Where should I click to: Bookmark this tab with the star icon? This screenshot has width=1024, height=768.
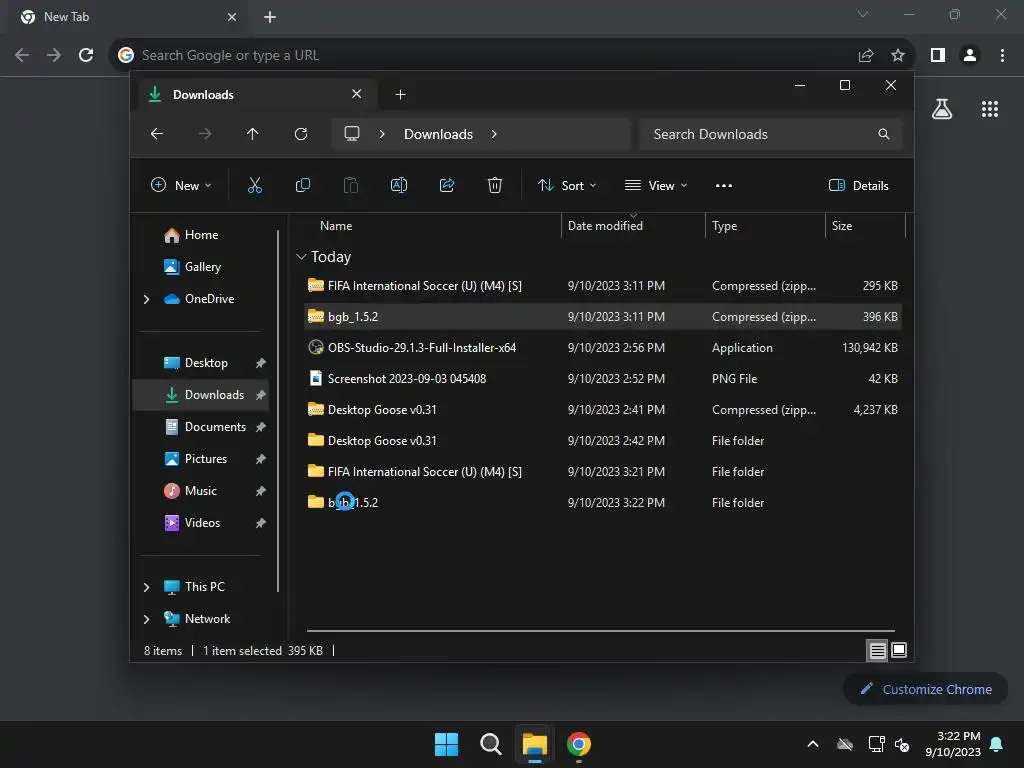tap(898, 56)
